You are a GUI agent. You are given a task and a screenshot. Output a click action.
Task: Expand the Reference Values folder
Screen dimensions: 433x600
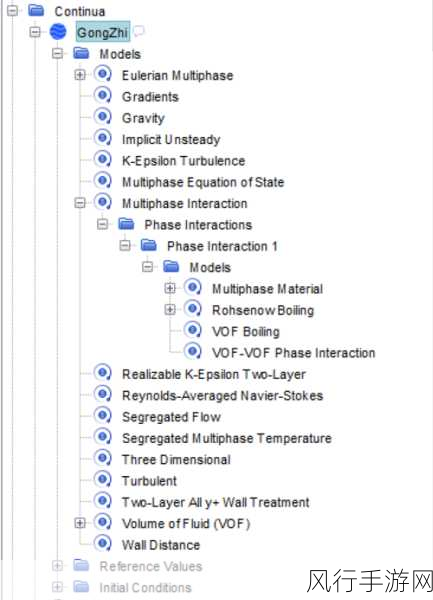[x=57, y=565]
